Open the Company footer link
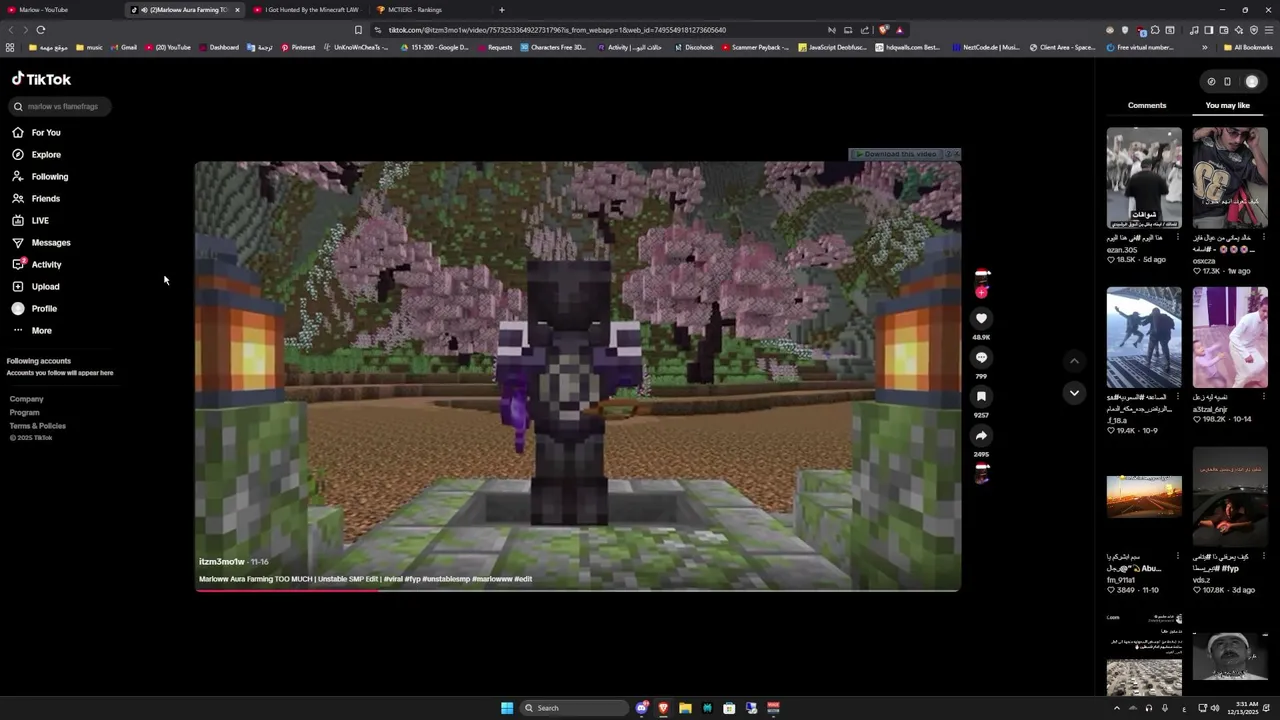1280x720 pixels. coord(26,399)
